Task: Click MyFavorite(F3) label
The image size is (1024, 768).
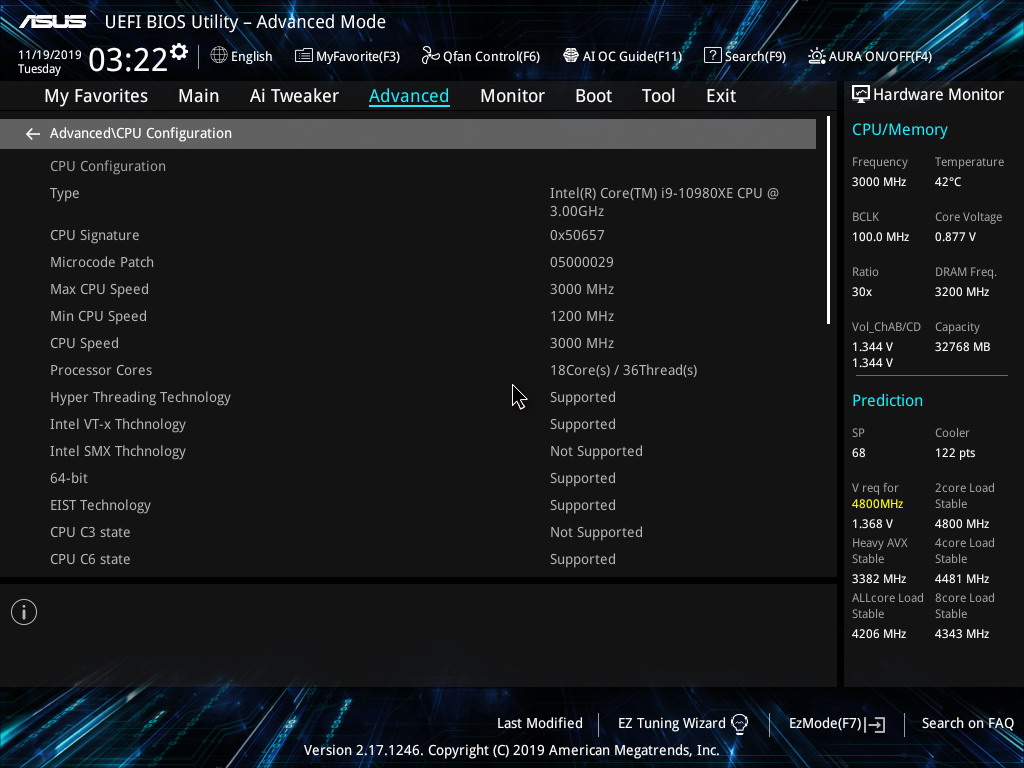Action: (x=358, y=56)
